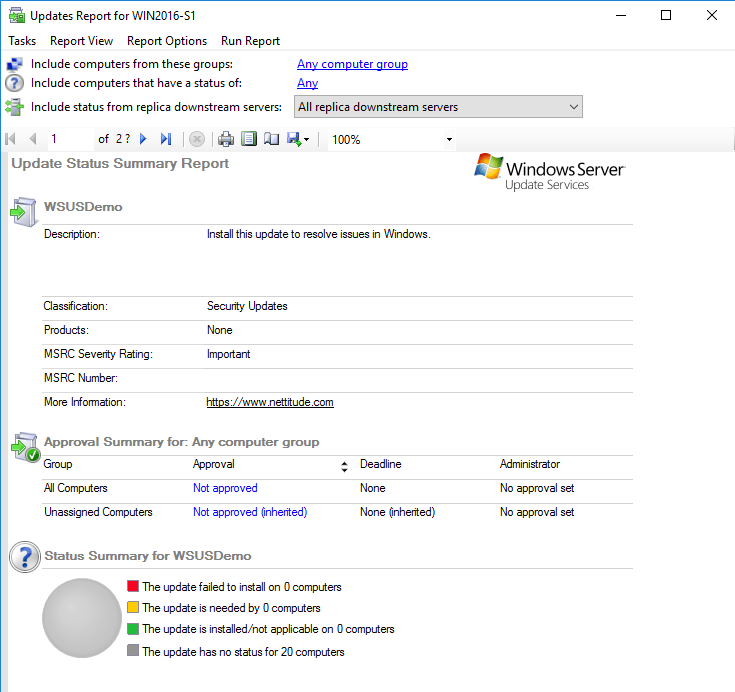Viewport: 735px width, 692px height.
Task: Go to previous report page
Action: (33, 139)
